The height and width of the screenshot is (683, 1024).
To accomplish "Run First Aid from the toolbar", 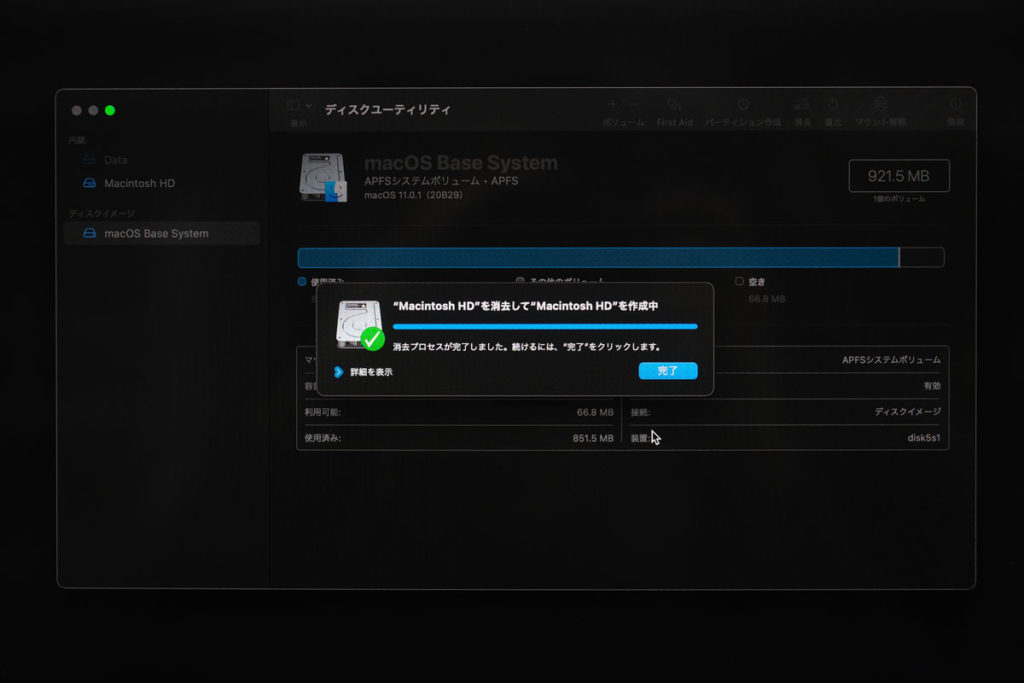I will [x=675, y=112].
